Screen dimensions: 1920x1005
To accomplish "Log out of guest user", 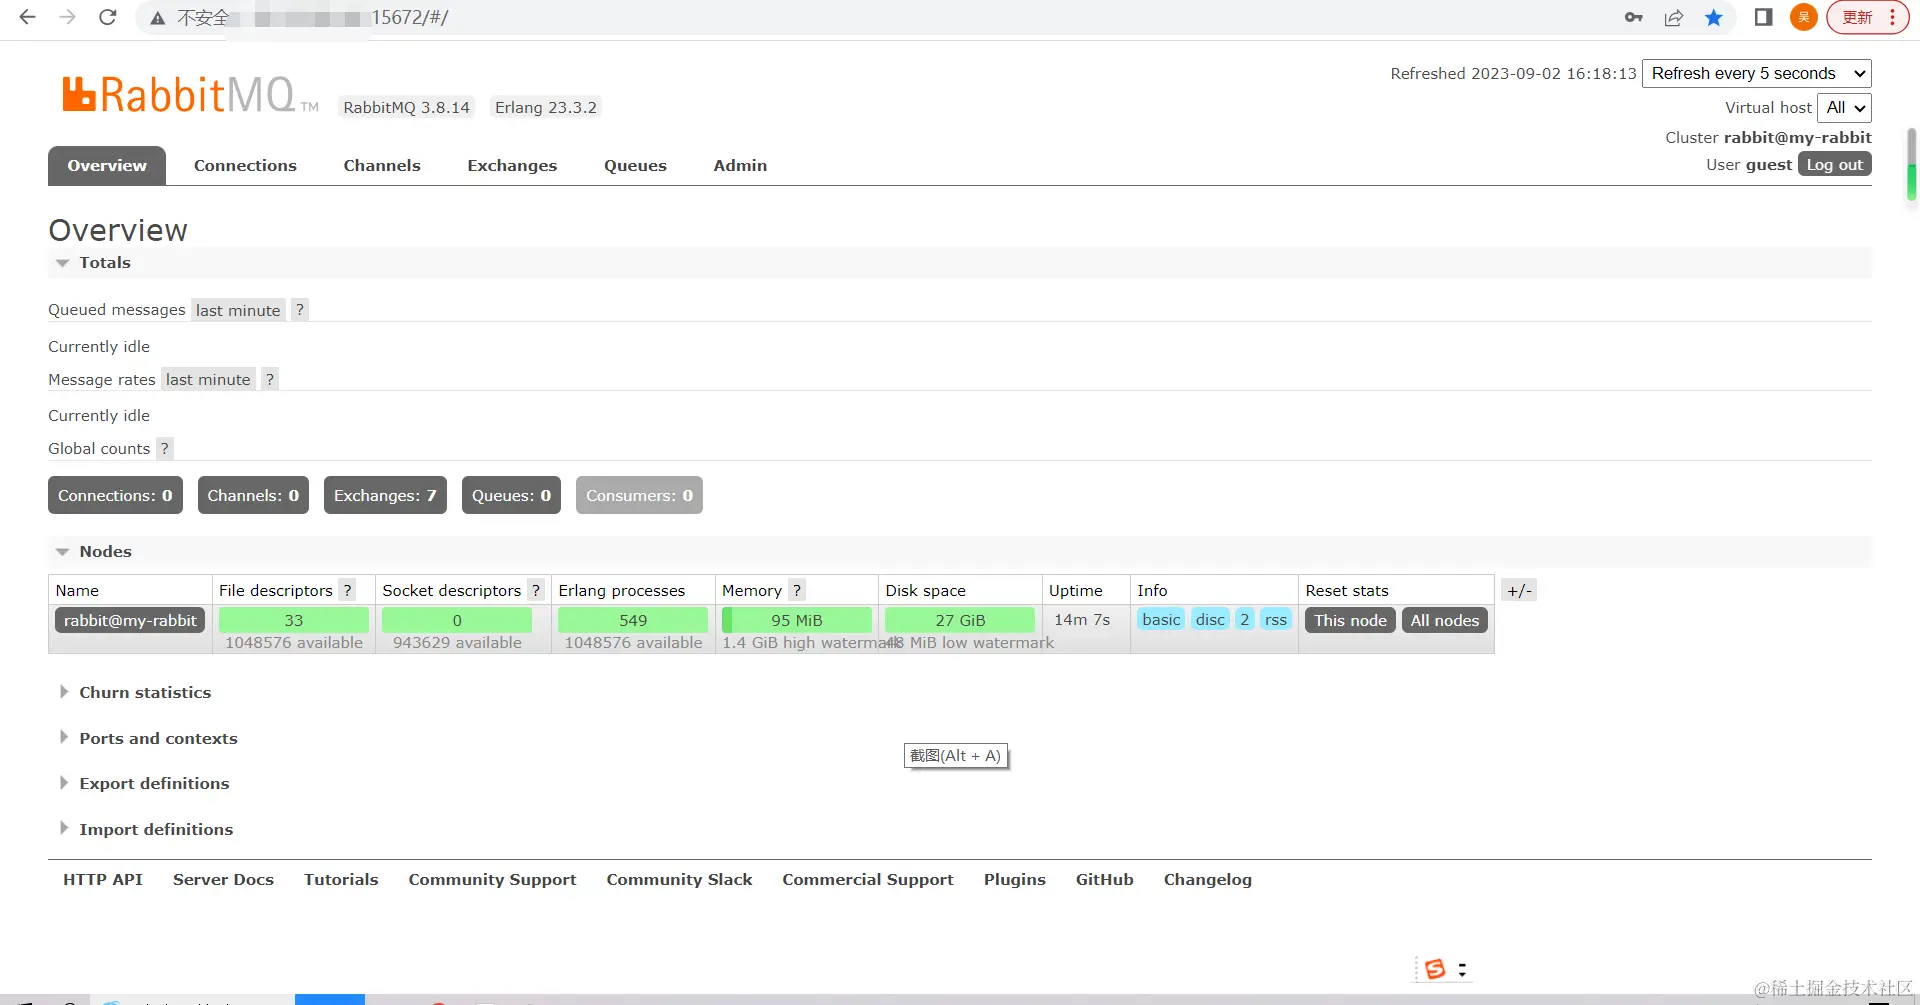I will 1835,164.
